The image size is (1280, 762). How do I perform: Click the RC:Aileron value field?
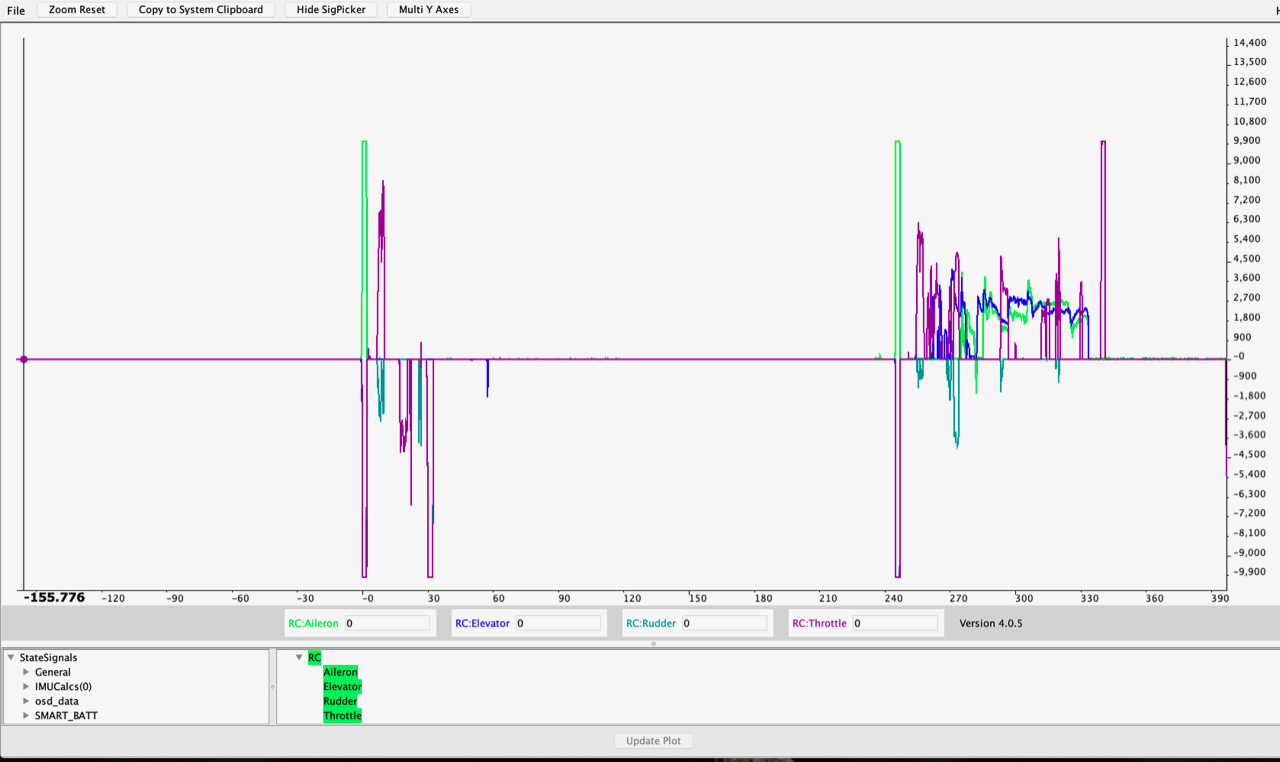coord(387,623)
